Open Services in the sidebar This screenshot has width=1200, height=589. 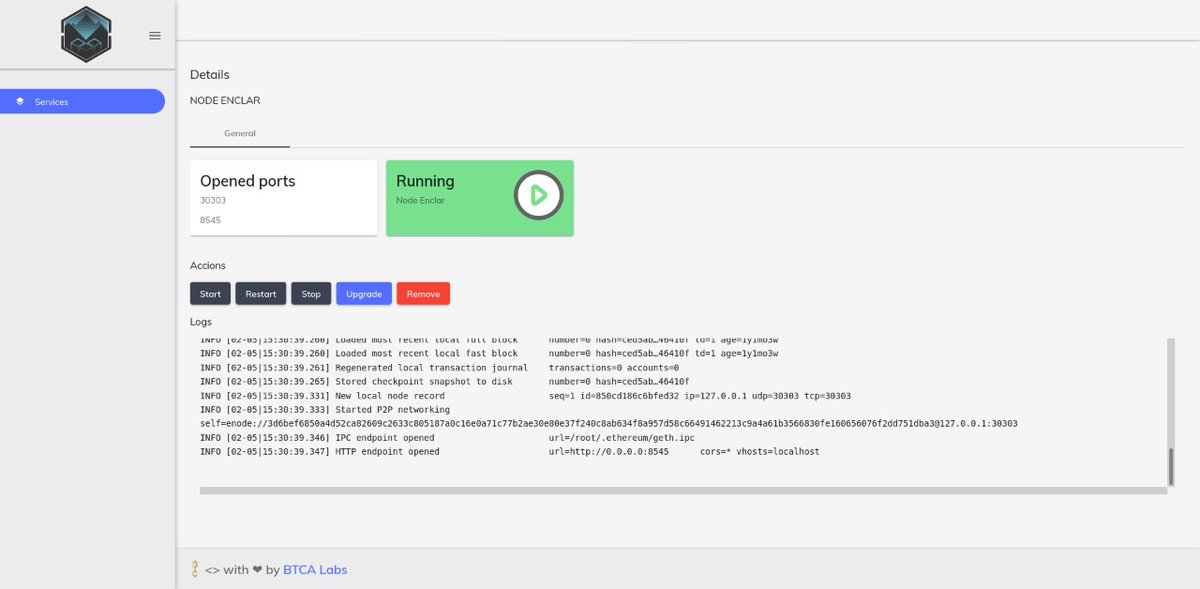tap(82, 101)
